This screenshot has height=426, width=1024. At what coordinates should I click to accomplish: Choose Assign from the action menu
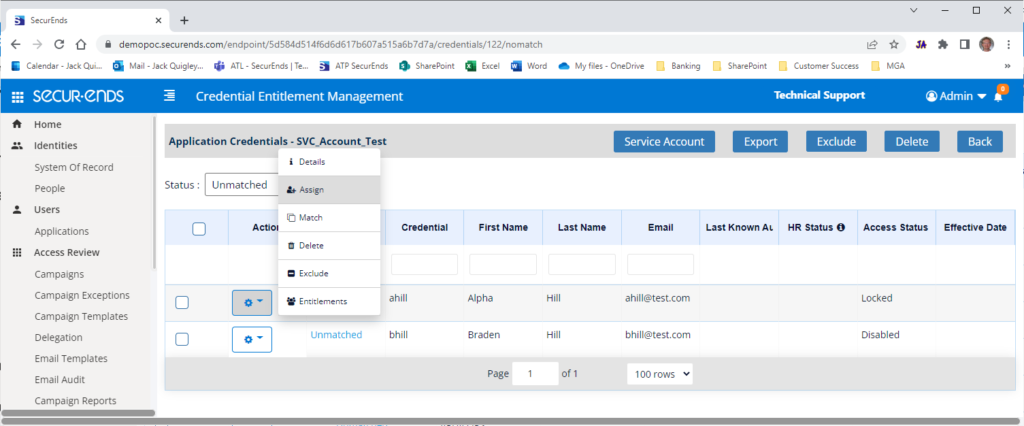pyautogui.click(x=329, y=189)
